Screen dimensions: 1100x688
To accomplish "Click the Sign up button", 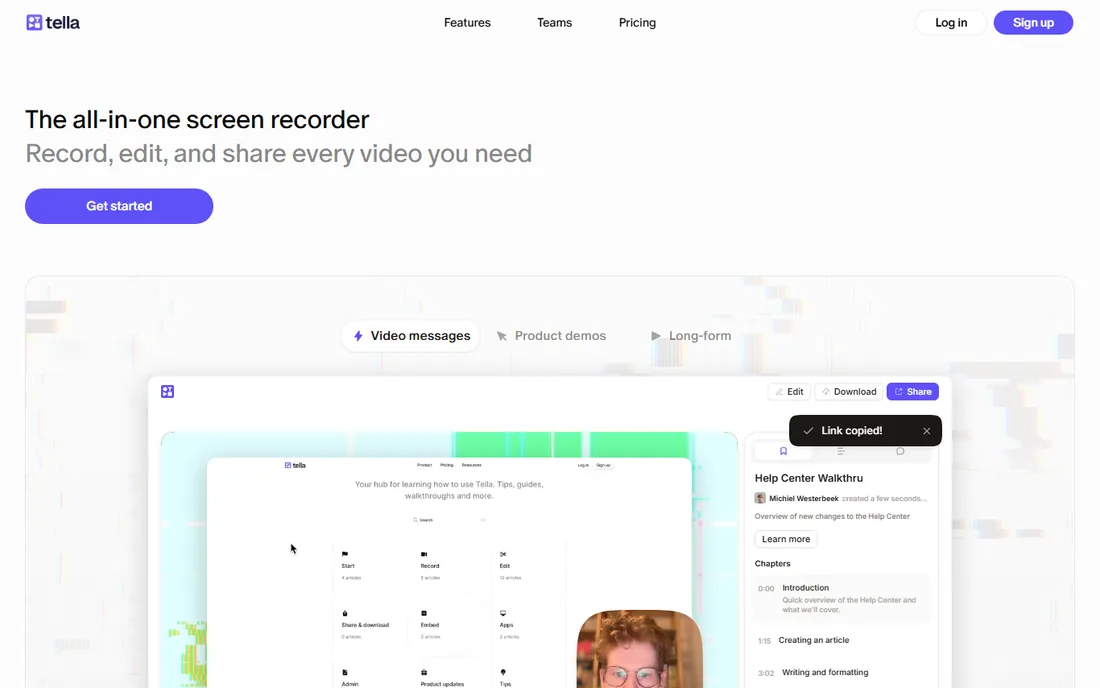I will pyautogui.click(x=1033, y=22).
